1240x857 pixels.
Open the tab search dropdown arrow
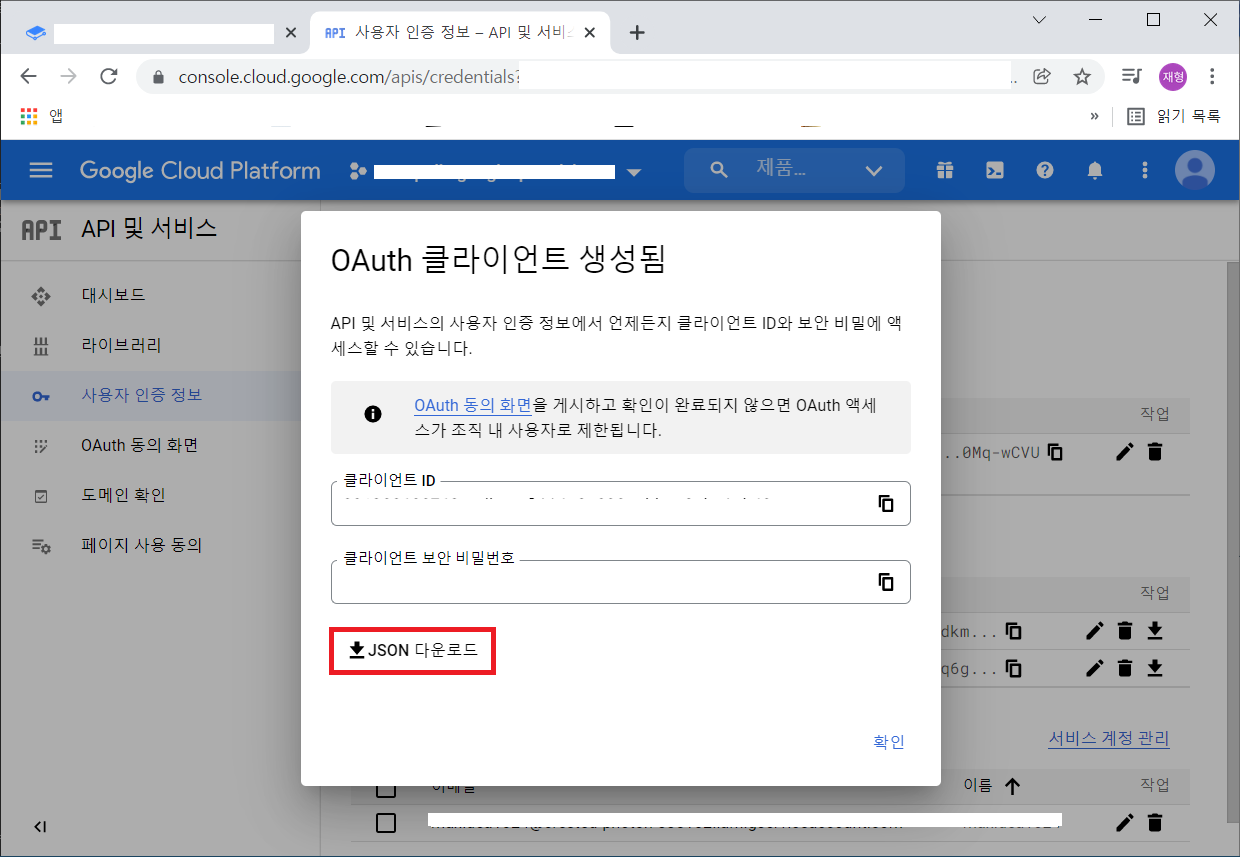1039,20
